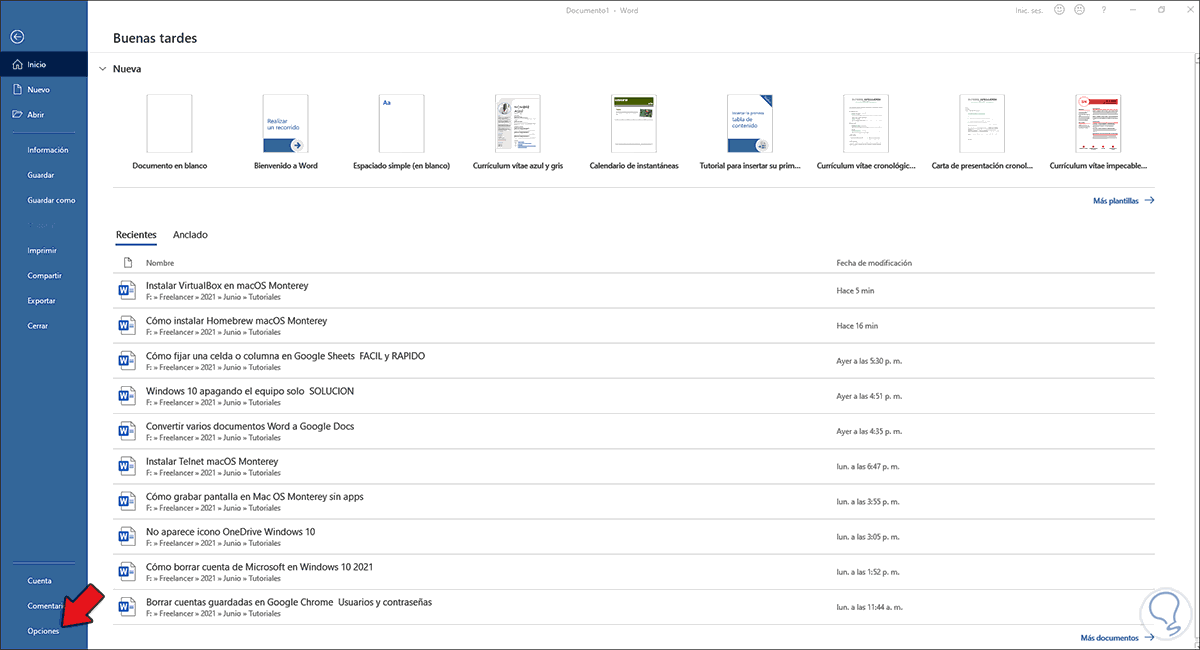Open Borrar cuentas guardadas en Google Chrome

[634, 607]
